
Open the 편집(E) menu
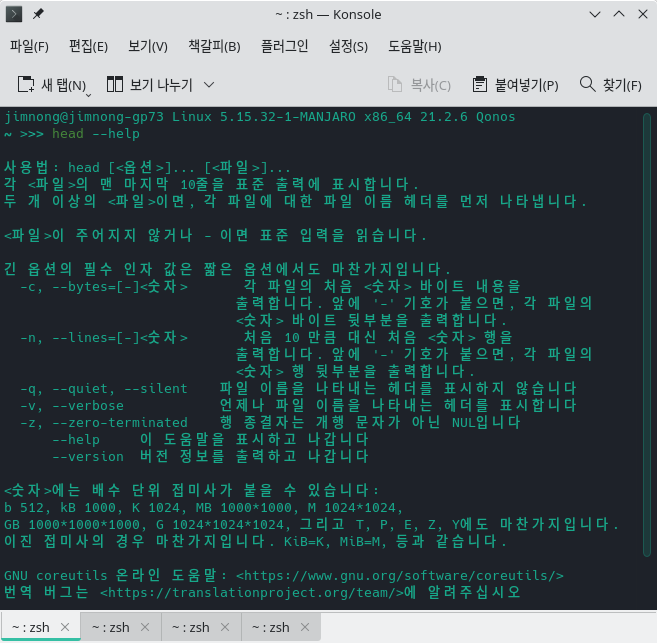pyautogui.click(x=88, y=46)
